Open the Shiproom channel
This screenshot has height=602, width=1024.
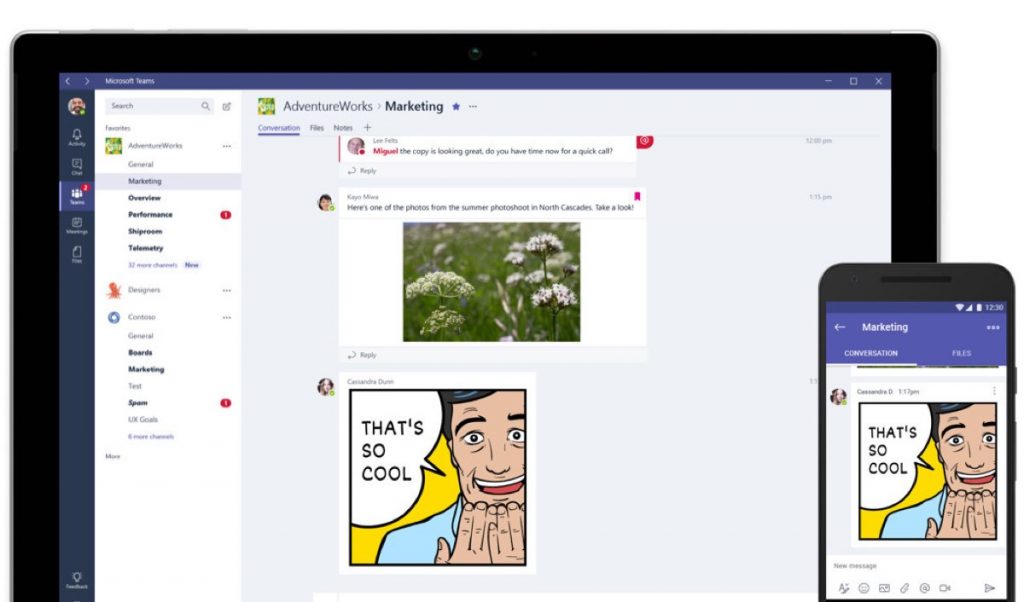click(145, 231)
